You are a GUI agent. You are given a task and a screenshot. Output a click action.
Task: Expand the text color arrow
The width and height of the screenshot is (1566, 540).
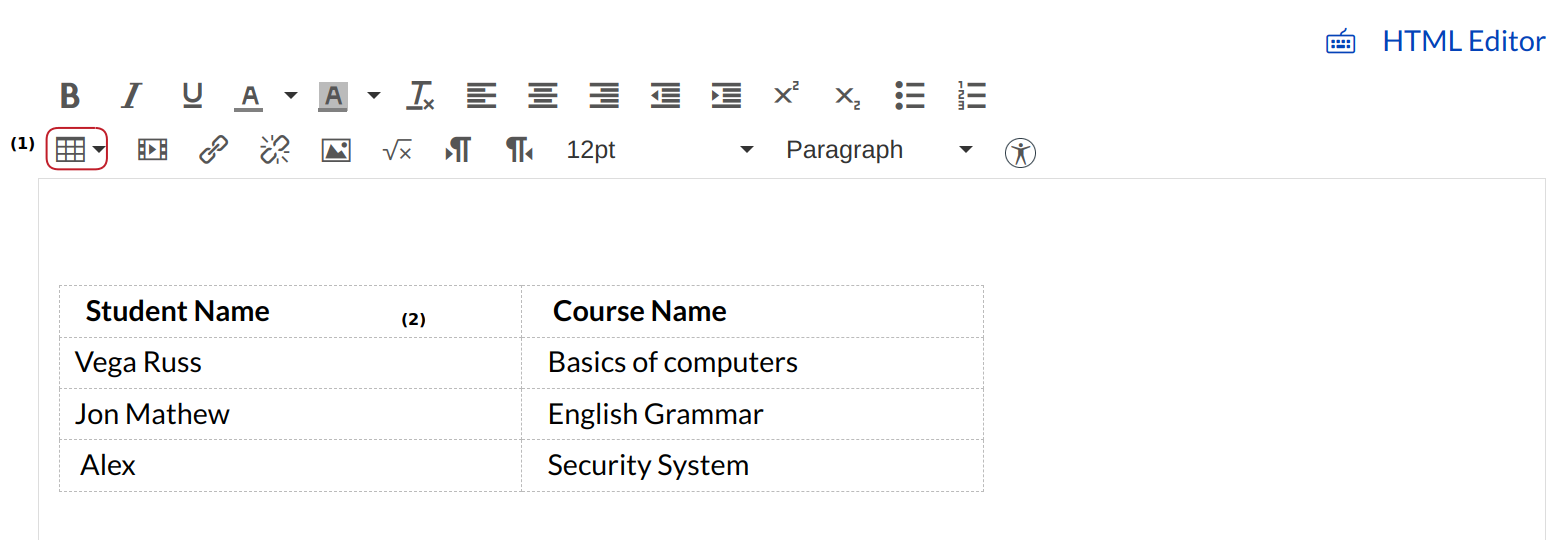[x=291, y=96]
